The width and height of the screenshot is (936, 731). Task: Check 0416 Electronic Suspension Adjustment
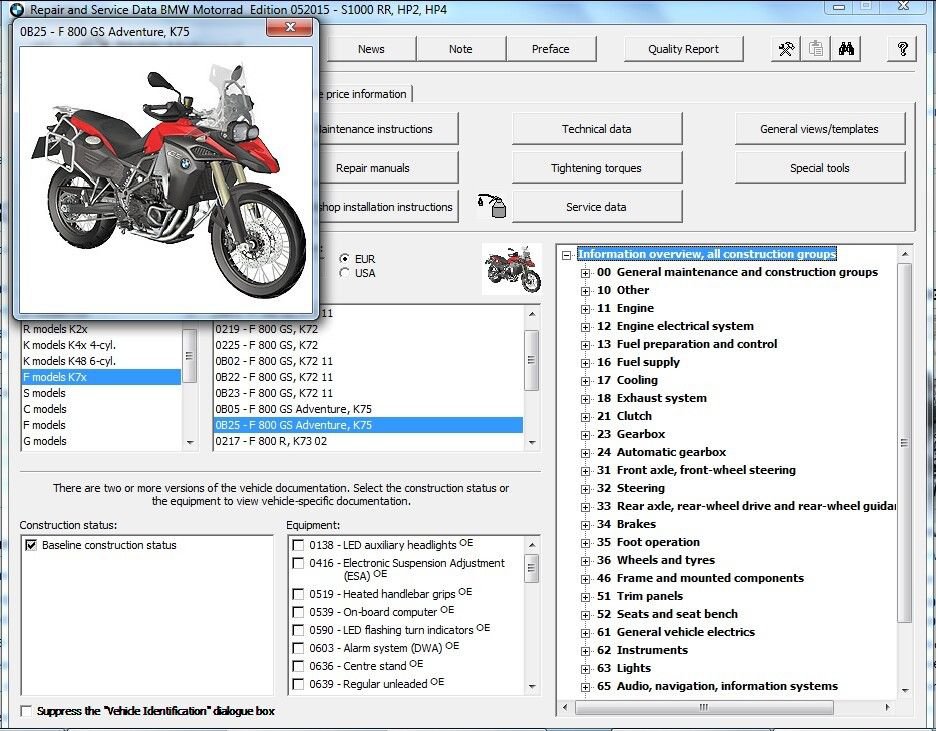[298, 563]
